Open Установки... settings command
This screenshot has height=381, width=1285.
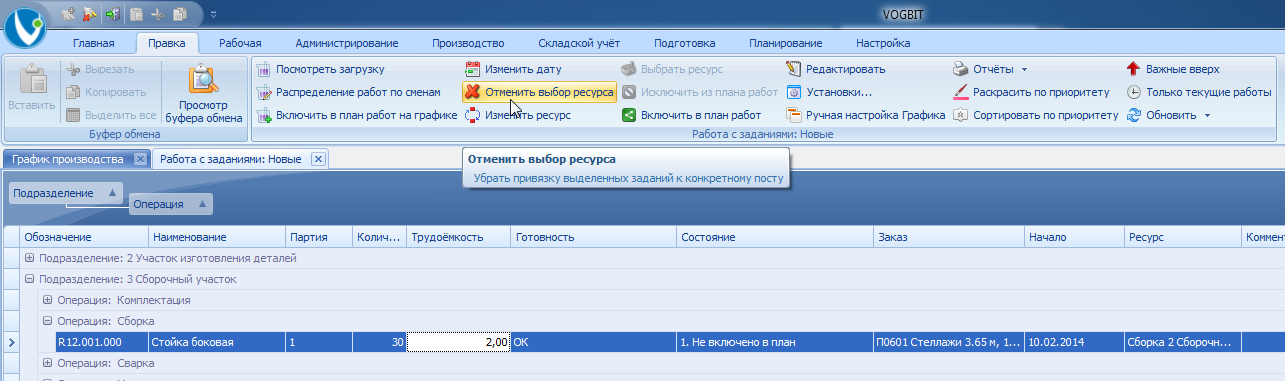[x=829, y=92]
